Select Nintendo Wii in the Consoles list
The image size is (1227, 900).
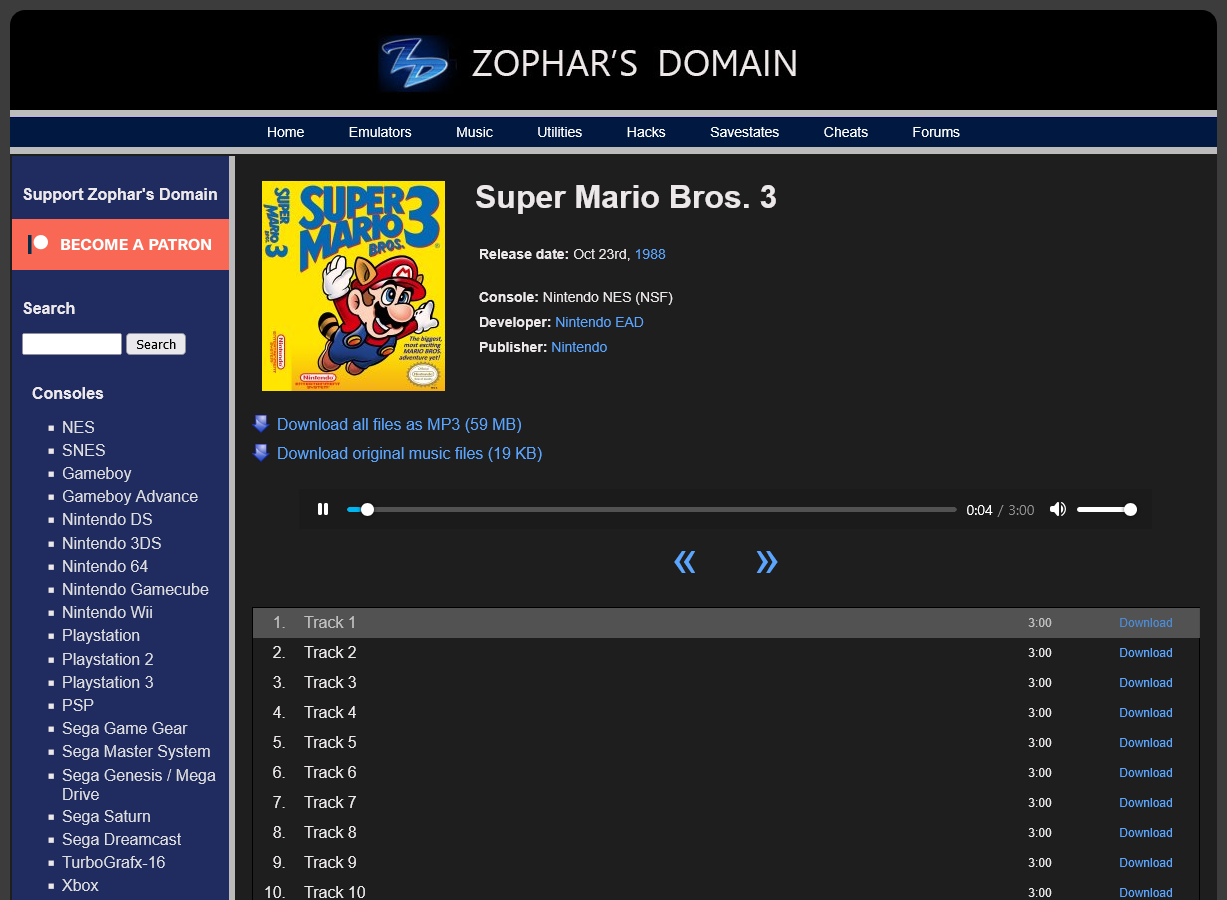[x=107, y=612]
